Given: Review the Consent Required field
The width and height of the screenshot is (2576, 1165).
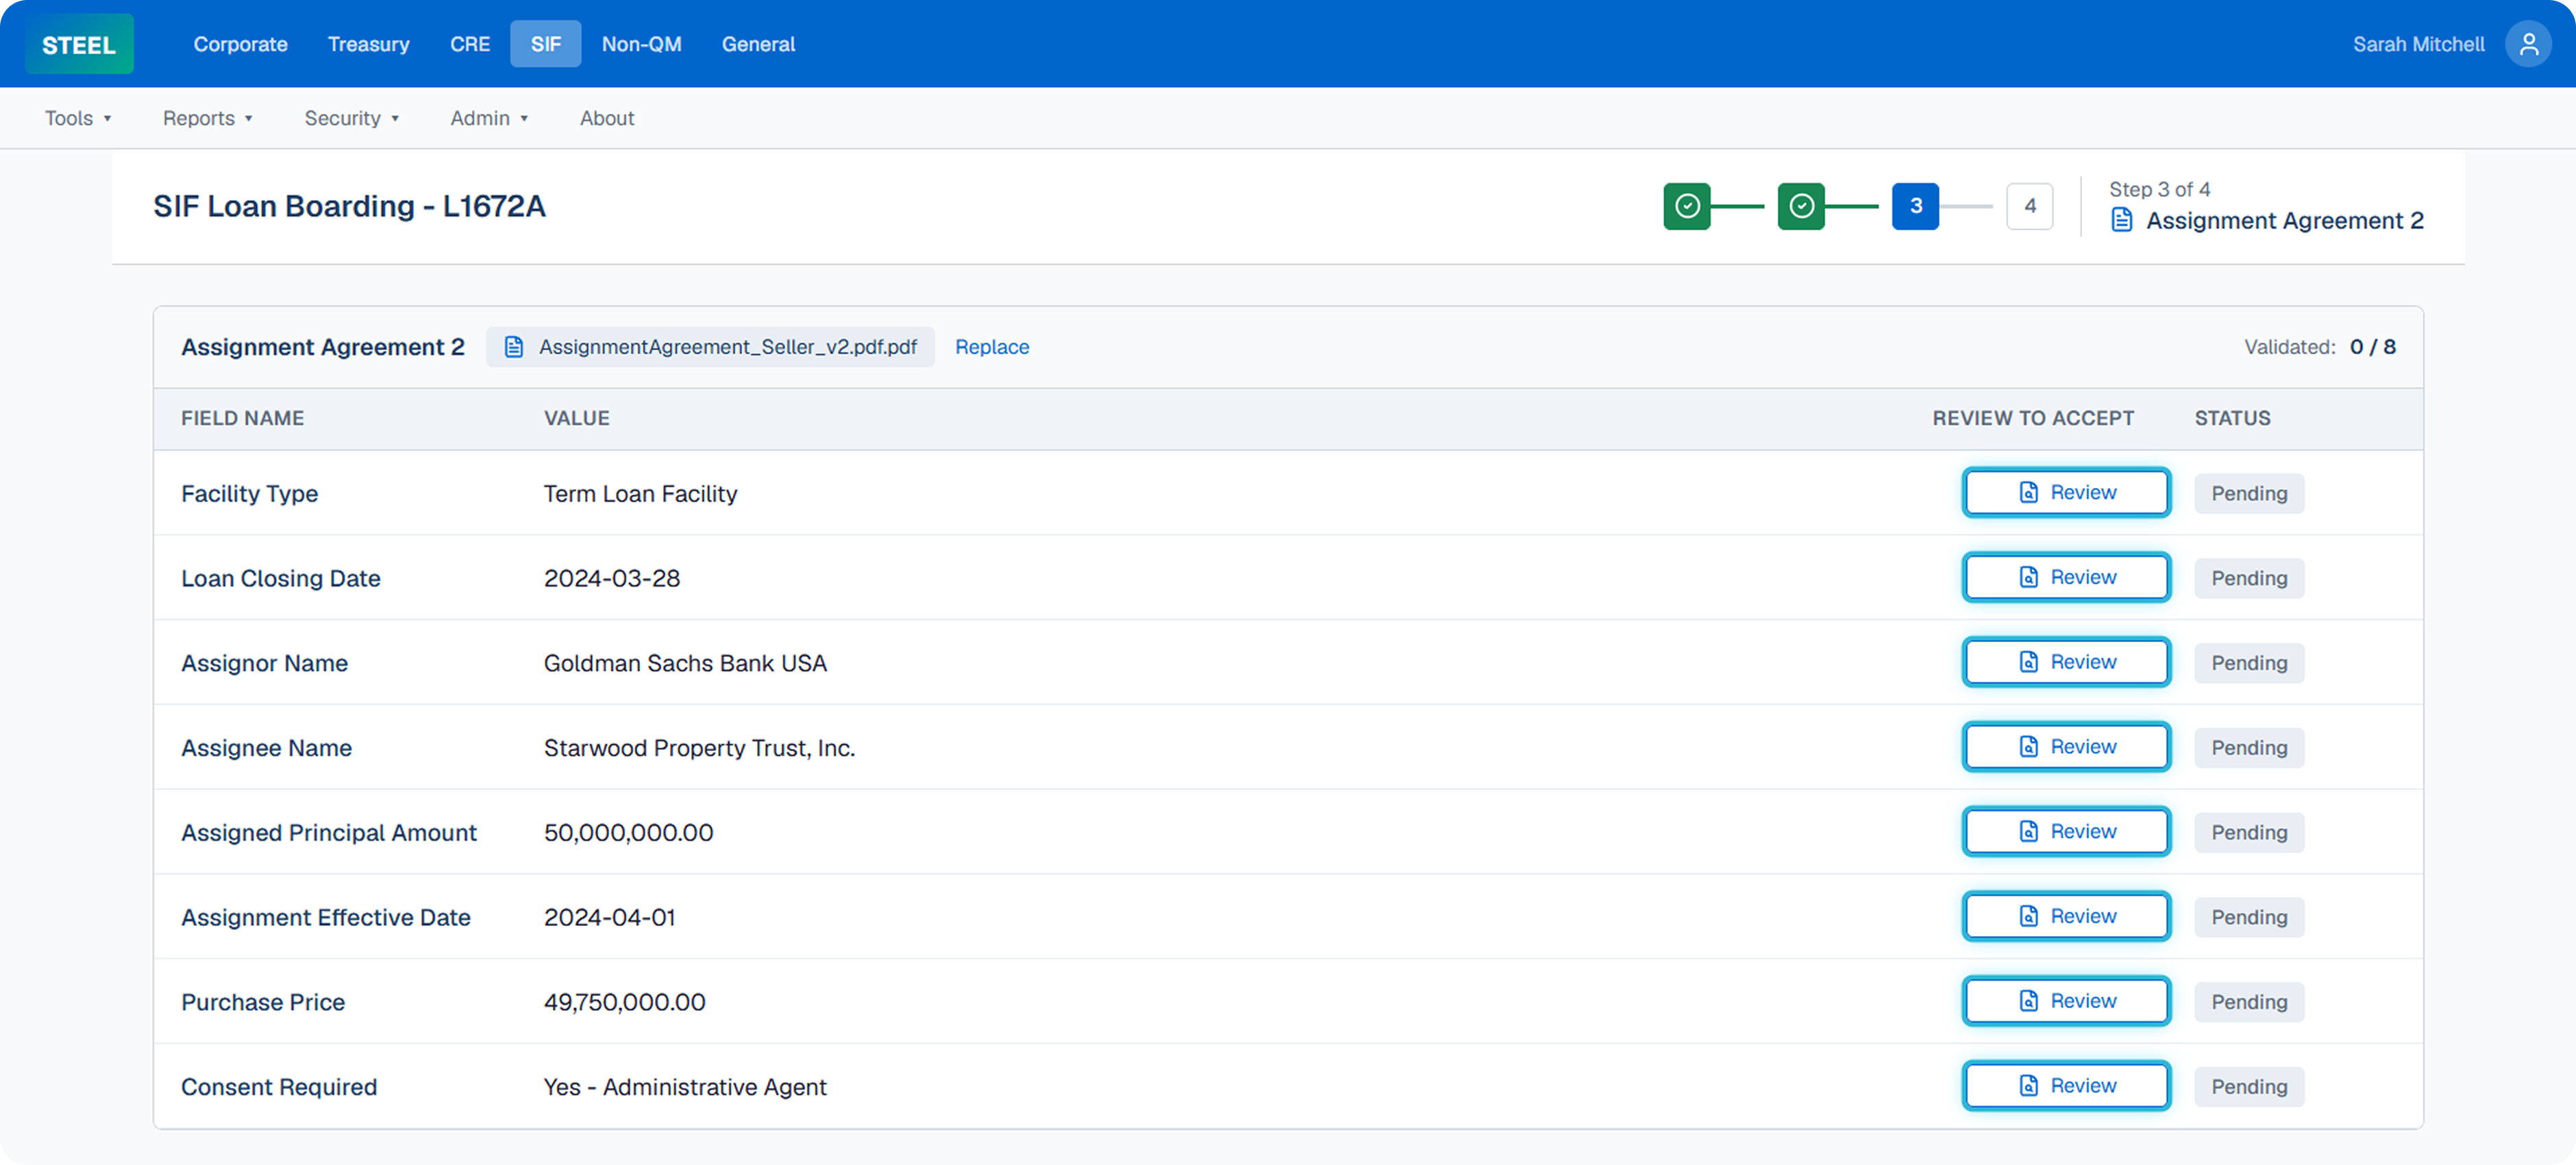Looking at the screenshot, I should (2066, 1086).
